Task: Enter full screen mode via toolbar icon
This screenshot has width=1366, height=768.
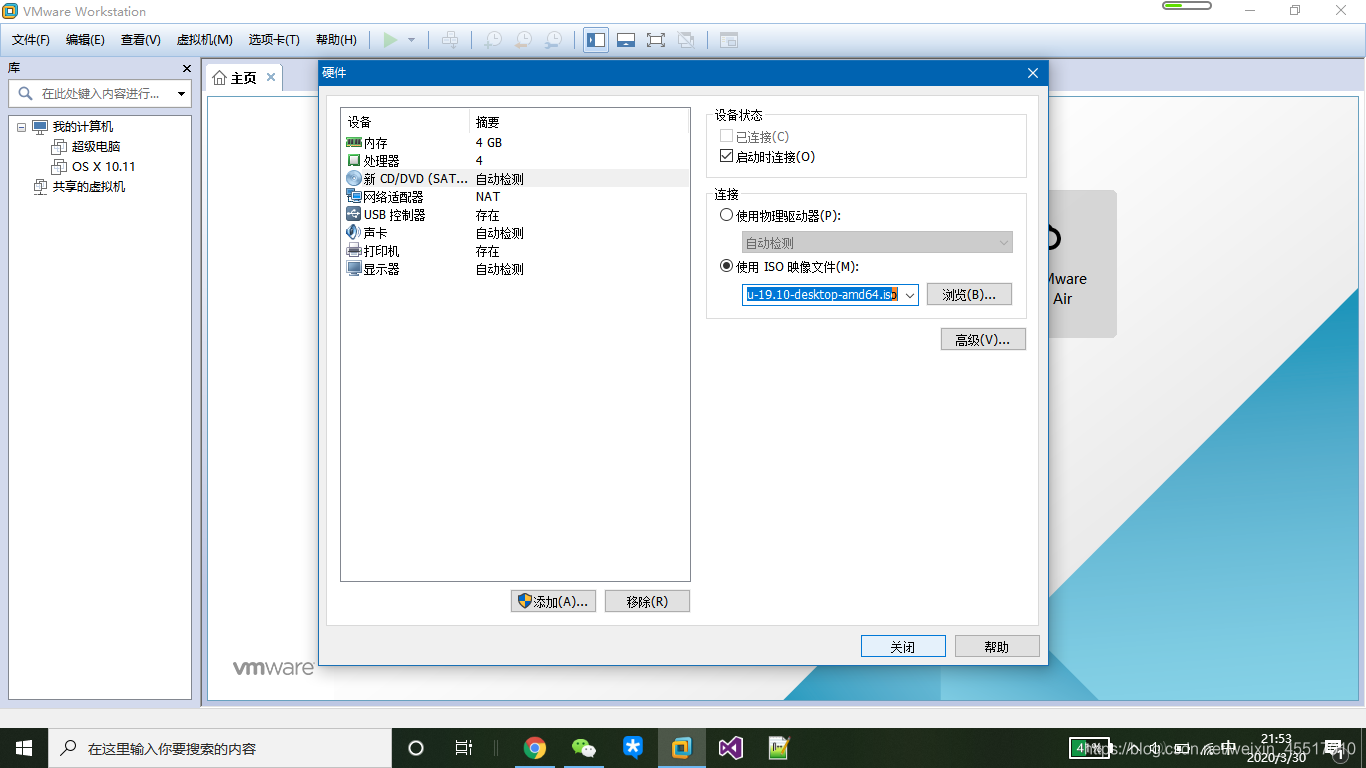Action: point(656,40)
